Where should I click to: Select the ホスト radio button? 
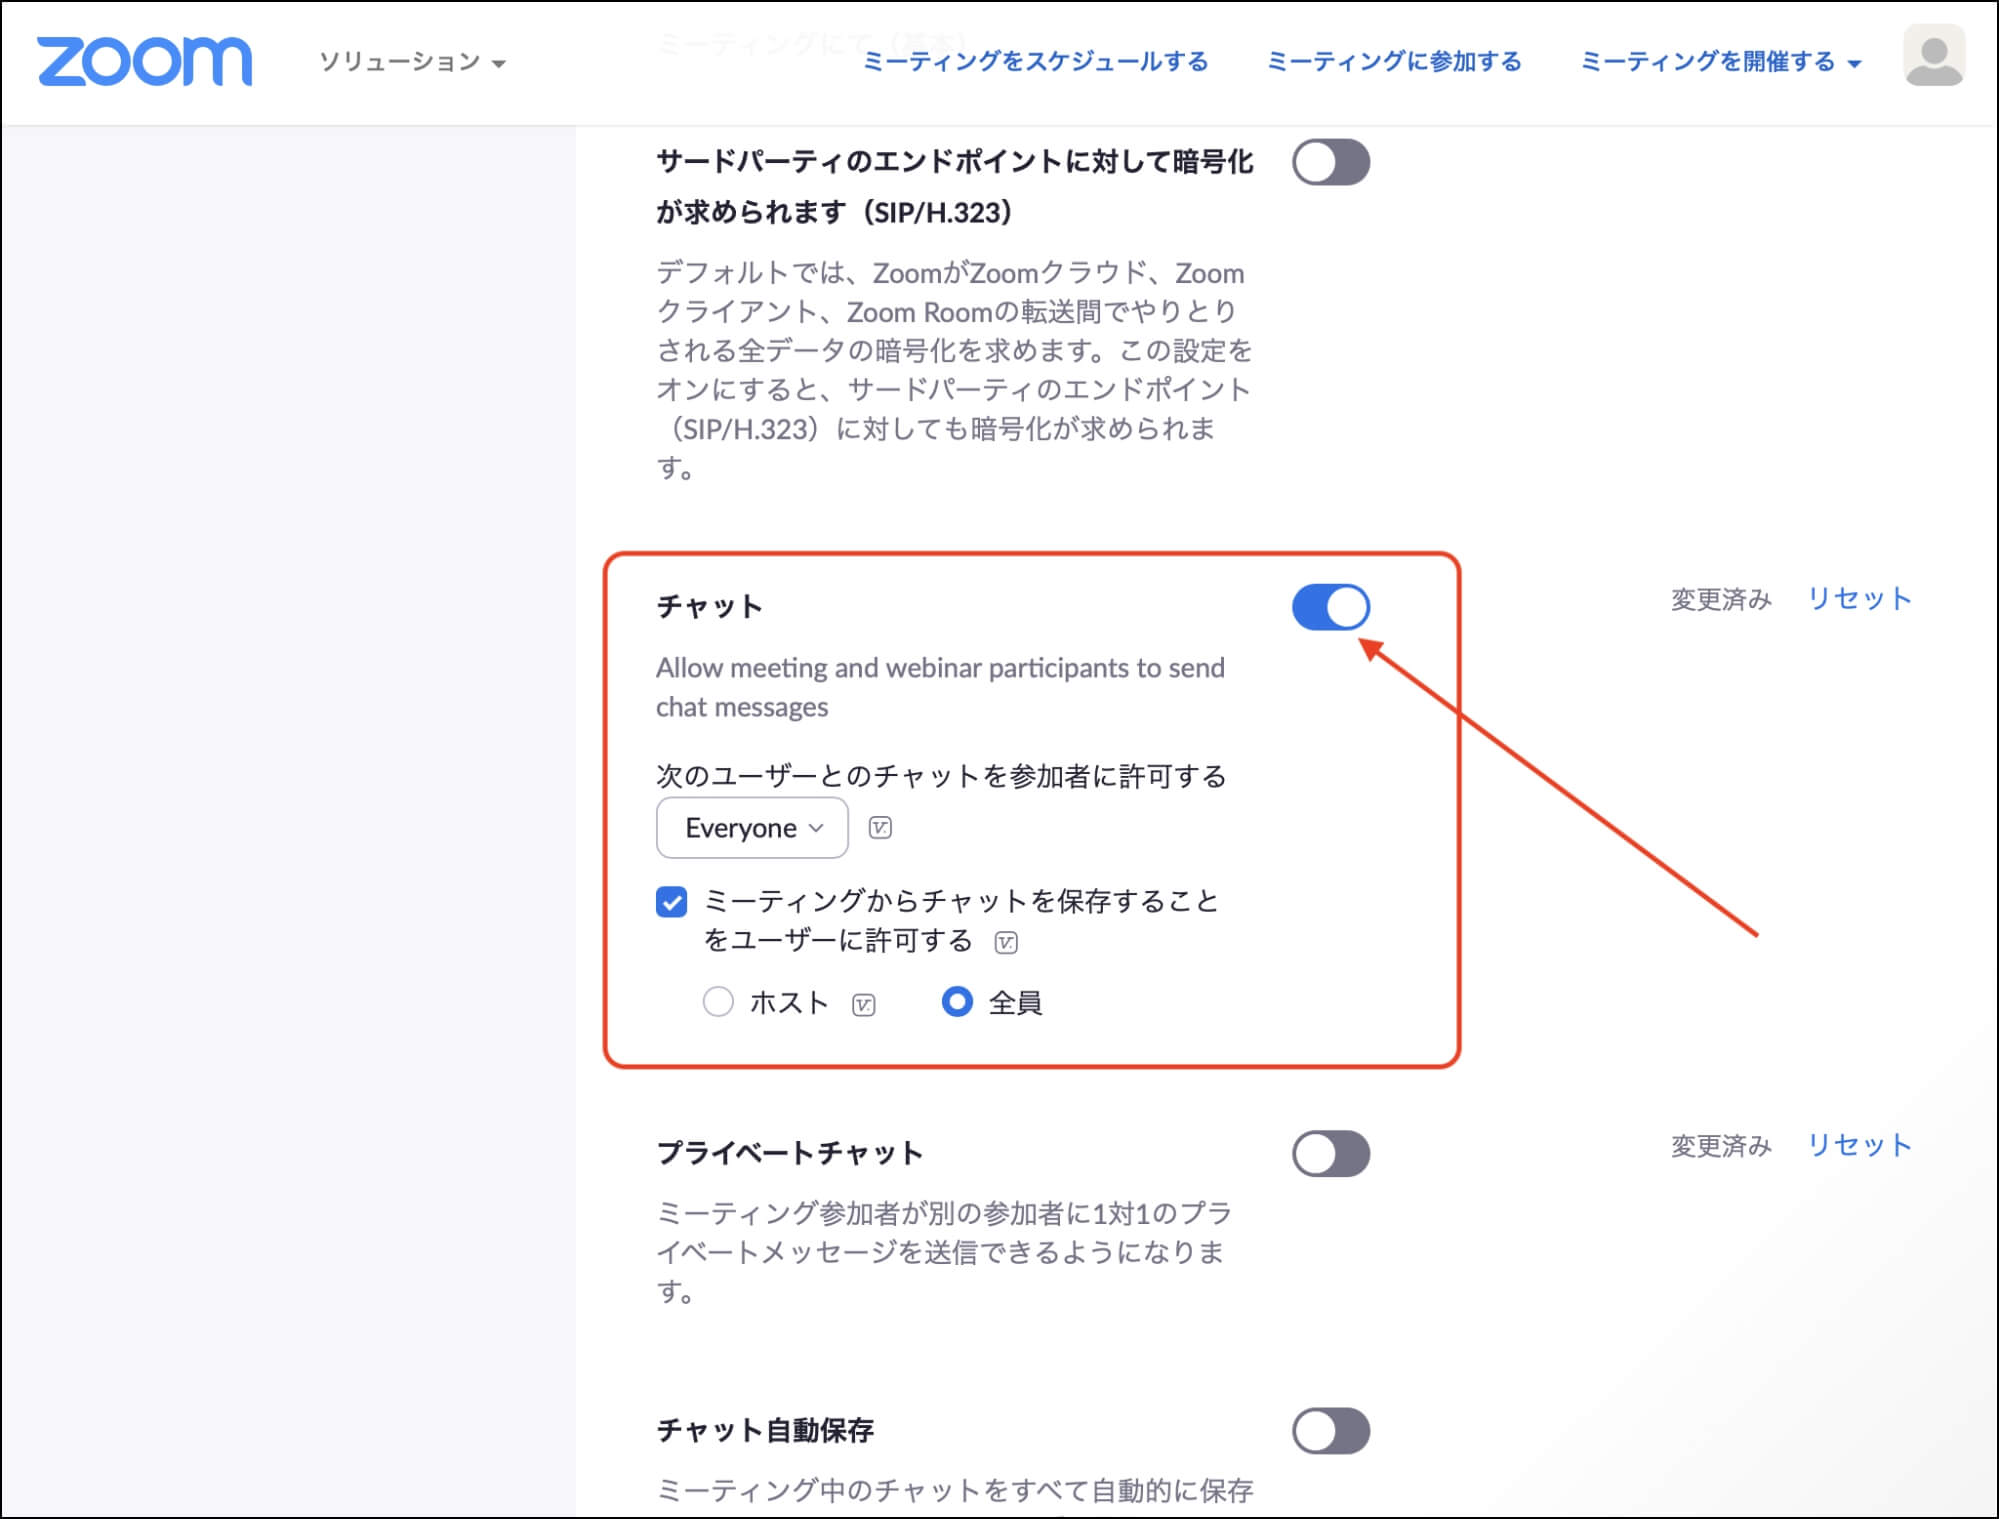tap(718, 1002)
